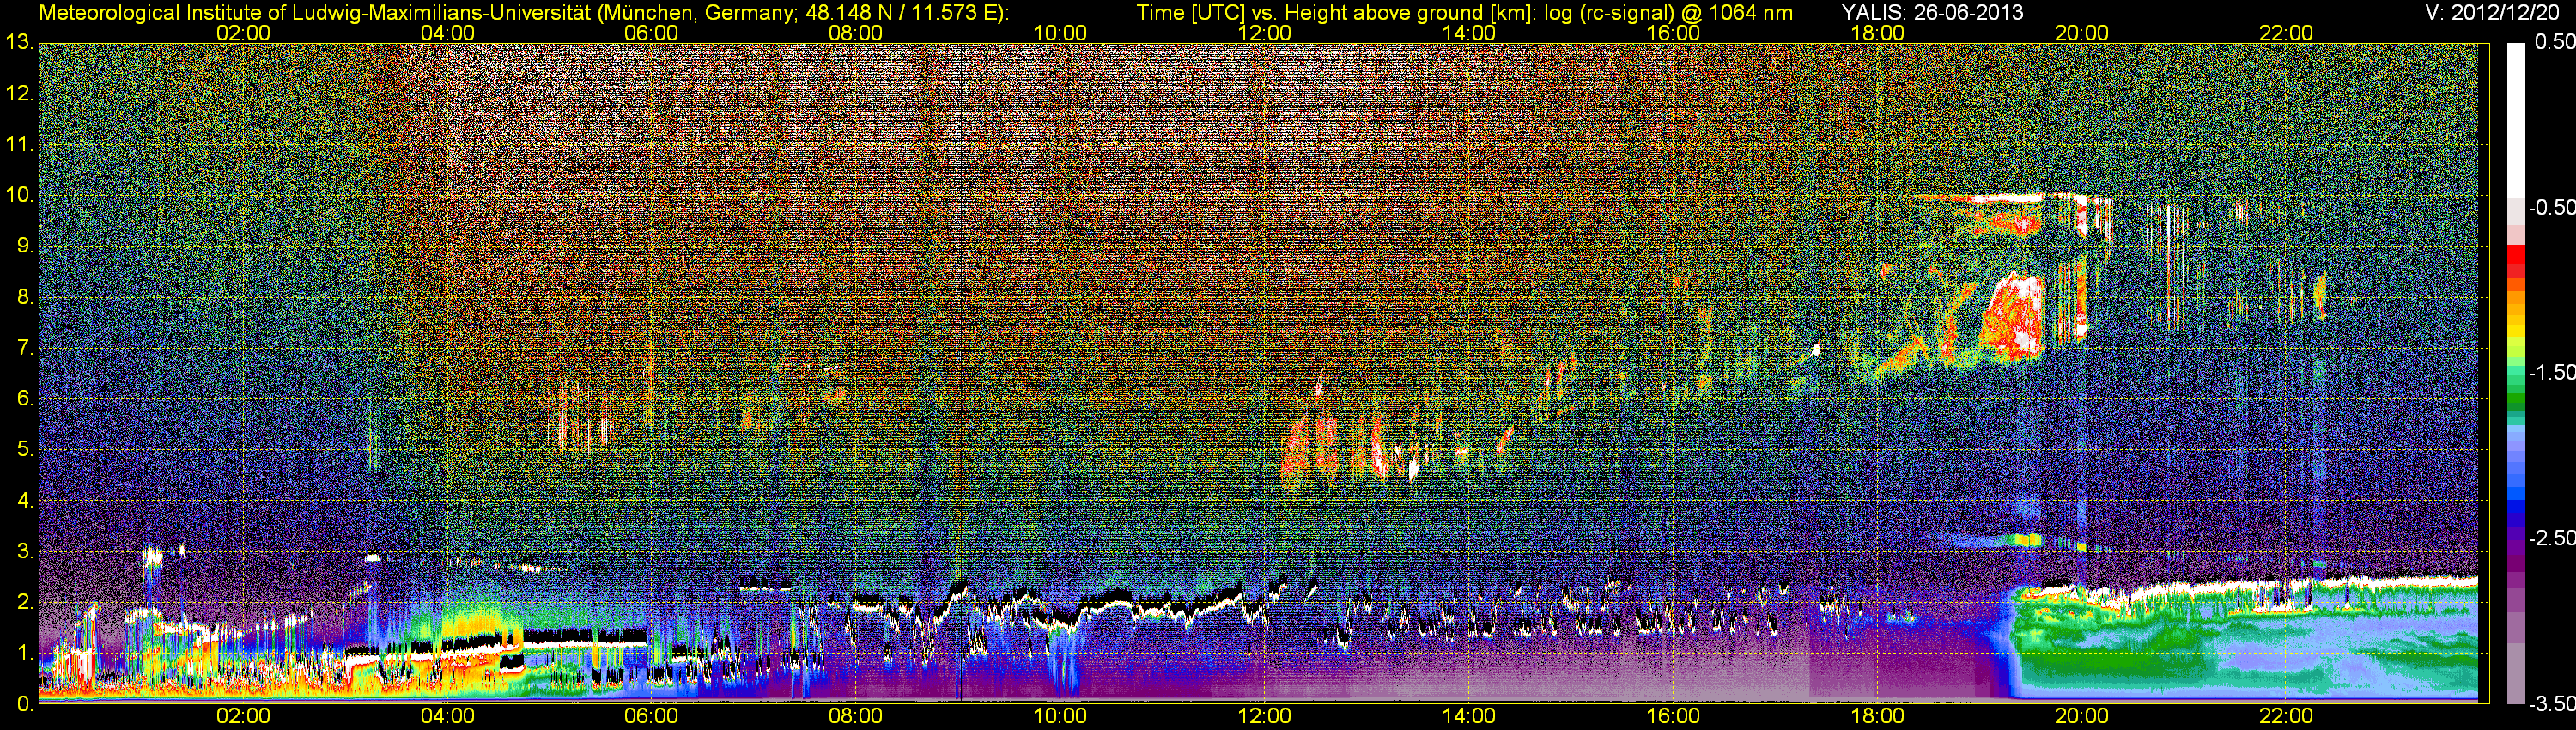
Task: Click the bright red-white cloud patch near 19:00 at 8 km
Action: pyautogui.click(x=2012, y=316)
